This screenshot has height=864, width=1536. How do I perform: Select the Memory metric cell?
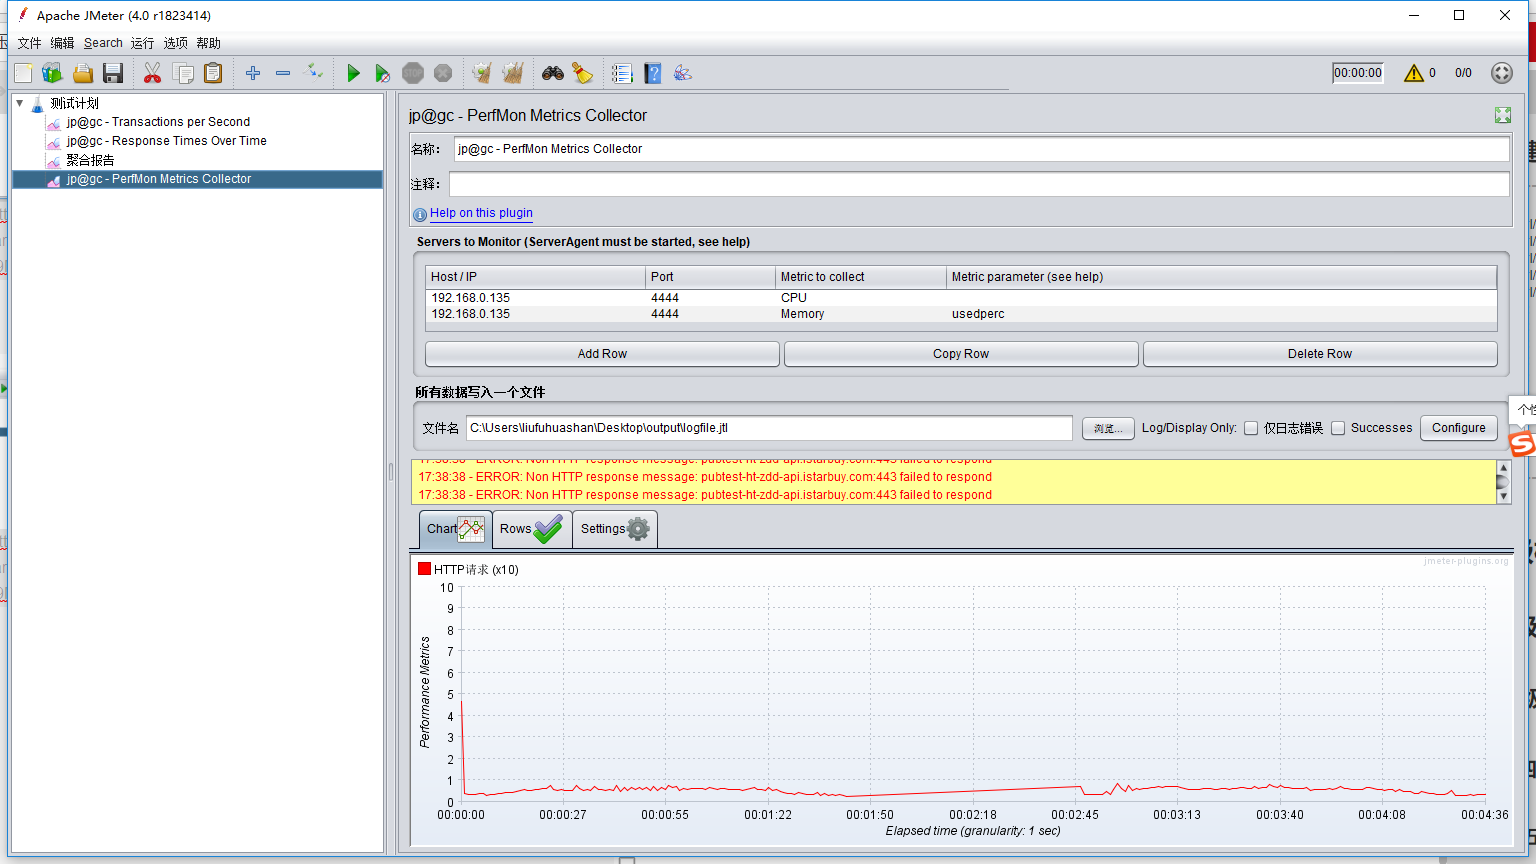[x=861, y=314]
